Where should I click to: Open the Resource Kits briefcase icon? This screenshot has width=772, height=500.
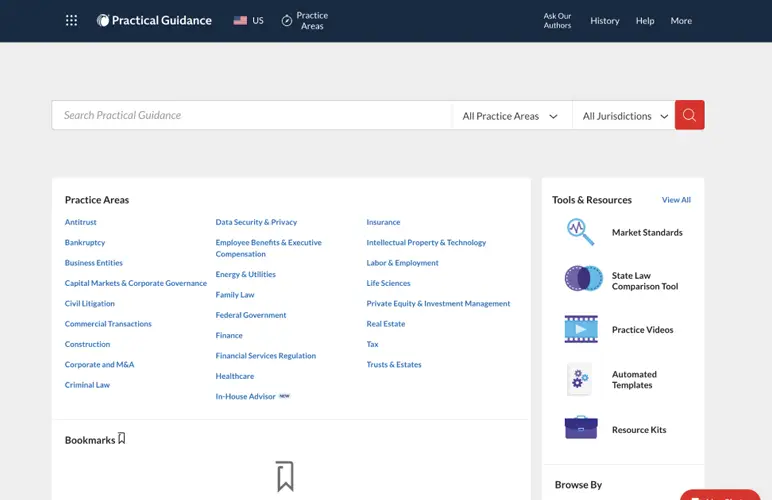click(x=581, y=428)
